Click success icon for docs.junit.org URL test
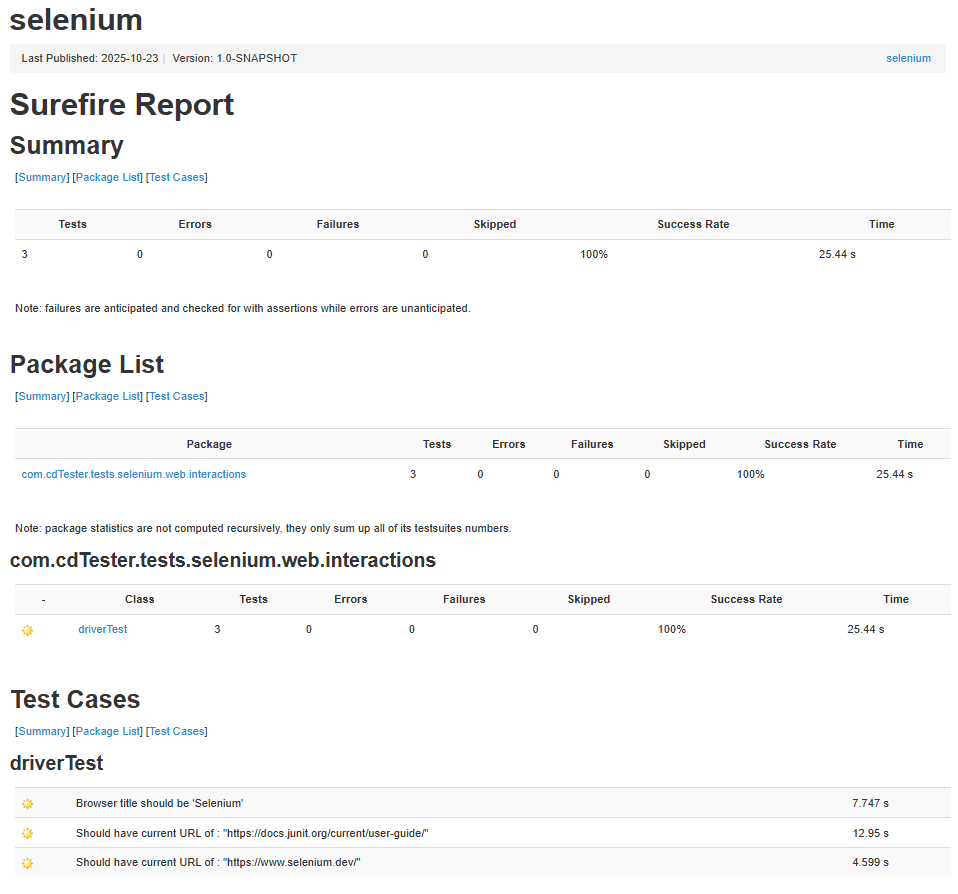958x894 pixels. tap(27, 834)
